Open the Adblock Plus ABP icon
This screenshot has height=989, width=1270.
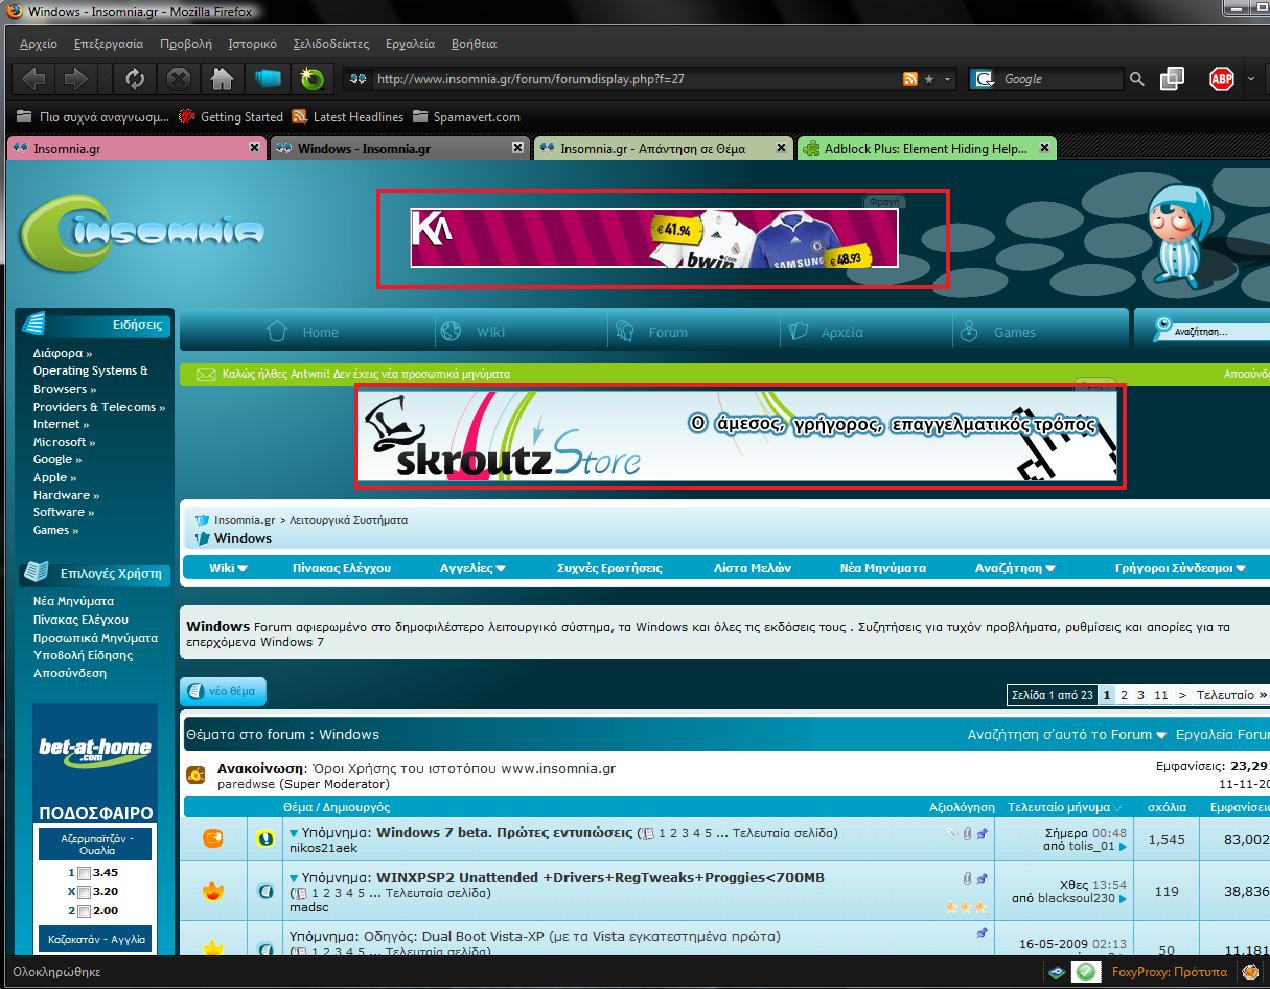point(1221,79)
